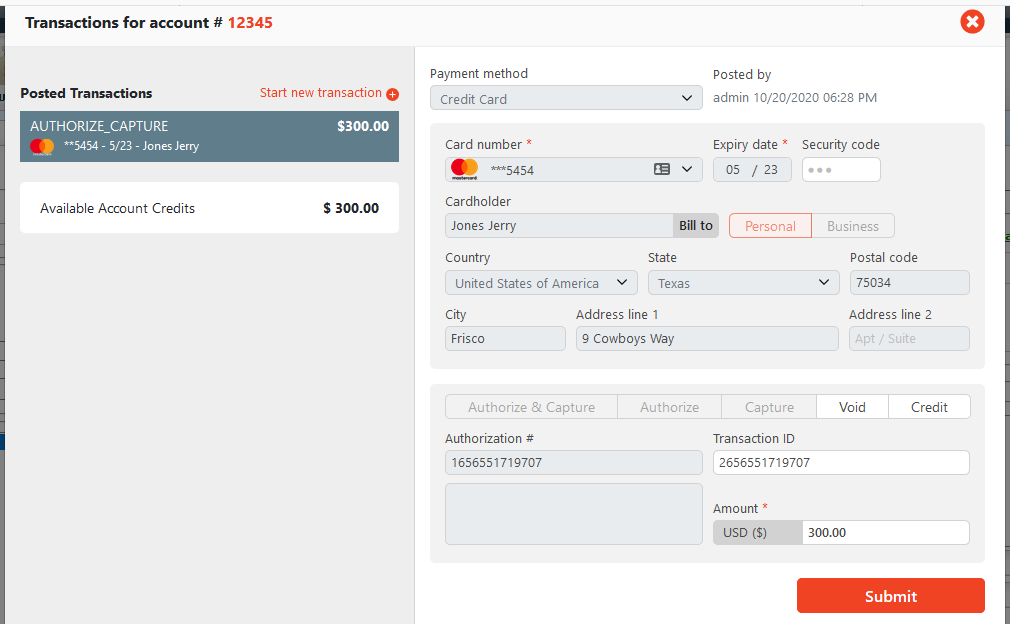The height and width of the screenshot is (624, 1010).
Task: Click the Security code field
Action: pos(840,170)
